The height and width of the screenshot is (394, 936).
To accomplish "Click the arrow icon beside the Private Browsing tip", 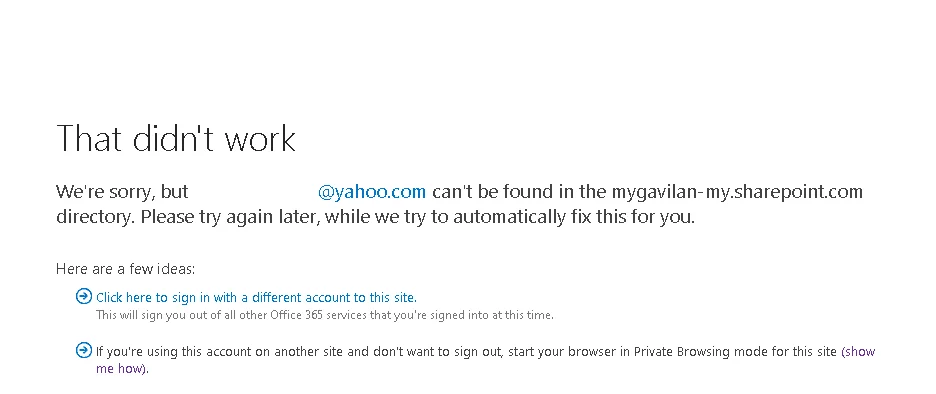I will coord(84,350).
